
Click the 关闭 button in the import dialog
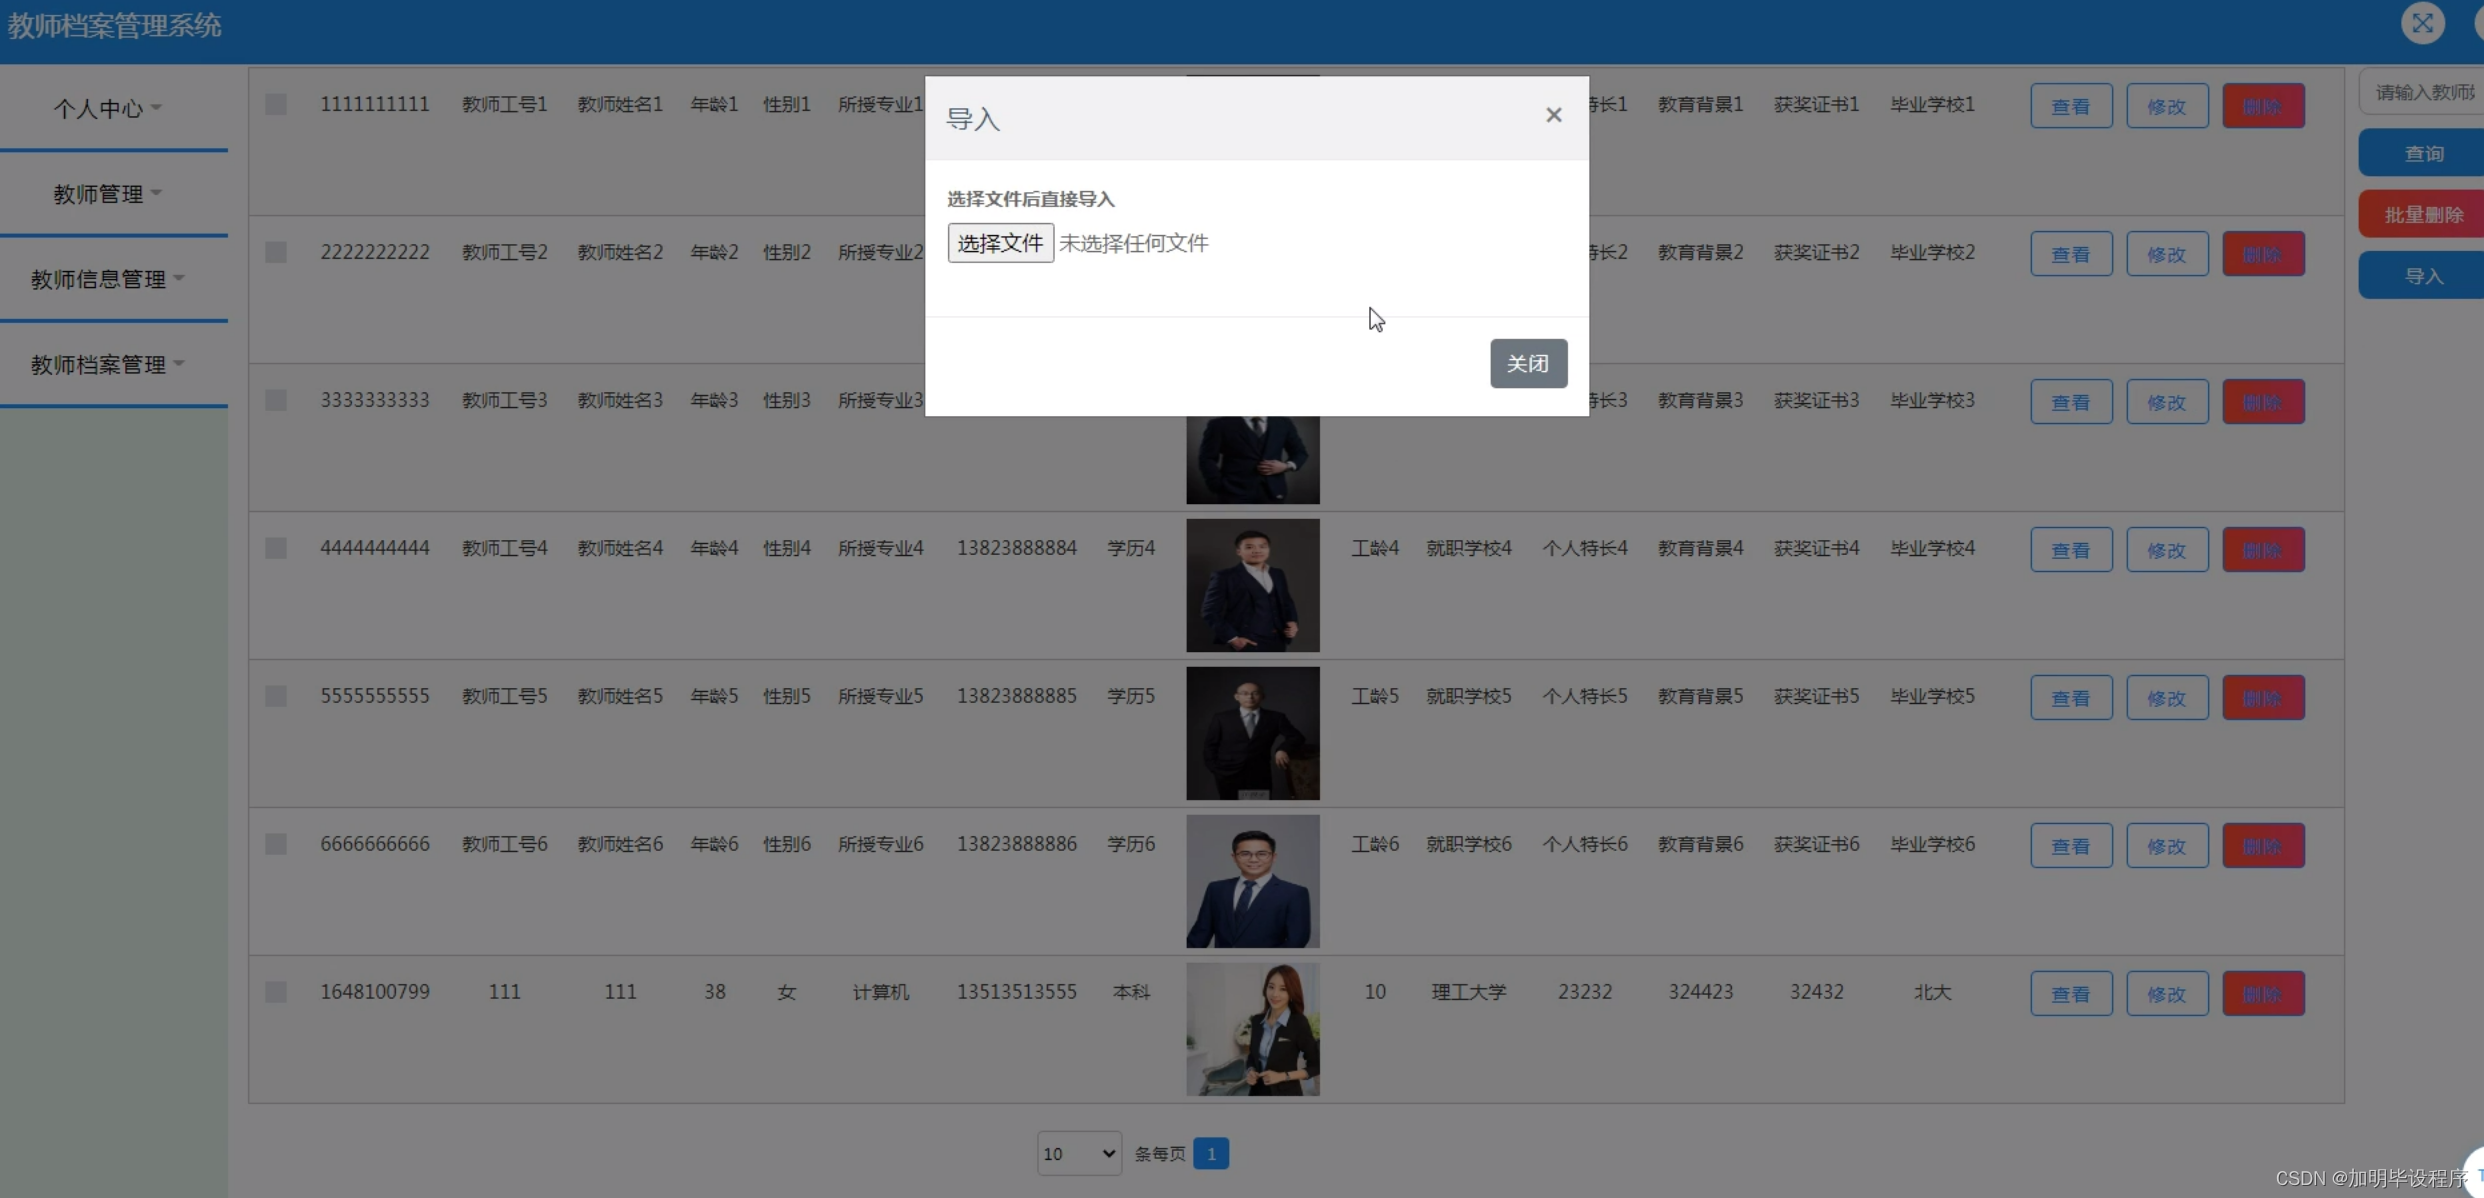1528,363
